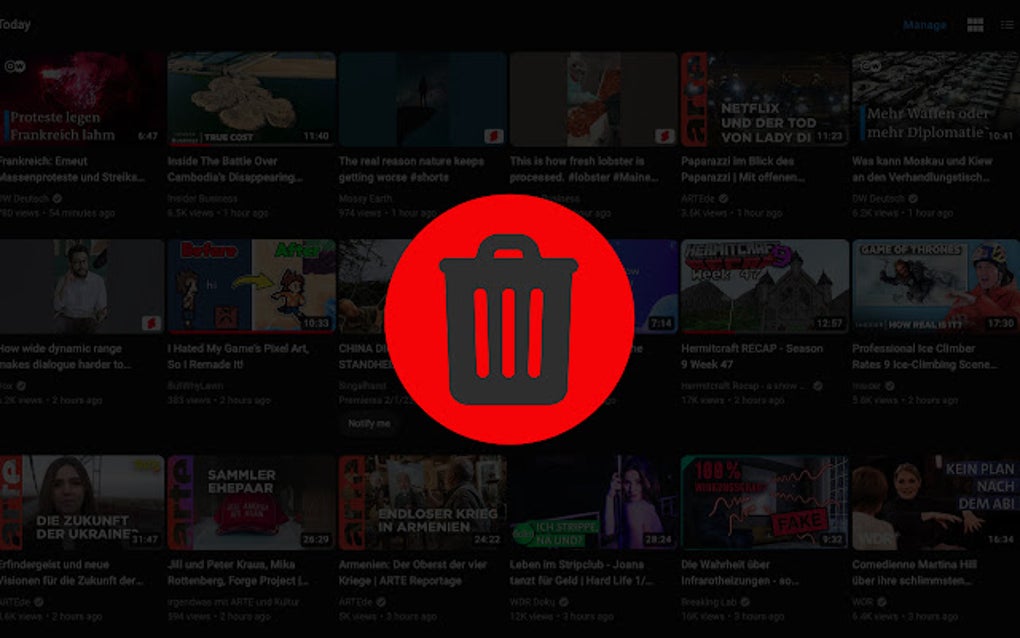Open the Manage link
The image size is (1020, 638).
pos(924,25)
